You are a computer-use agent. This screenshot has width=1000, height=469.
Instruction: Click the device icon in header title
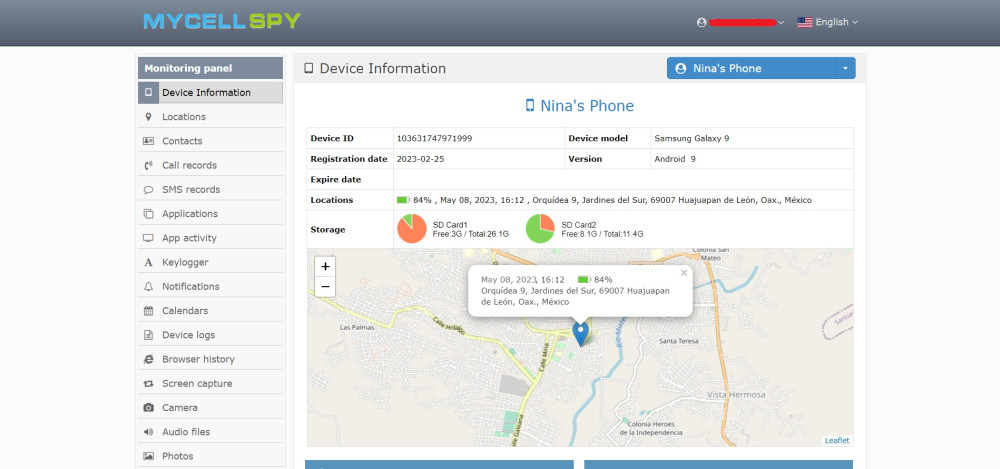coord(309,68)
